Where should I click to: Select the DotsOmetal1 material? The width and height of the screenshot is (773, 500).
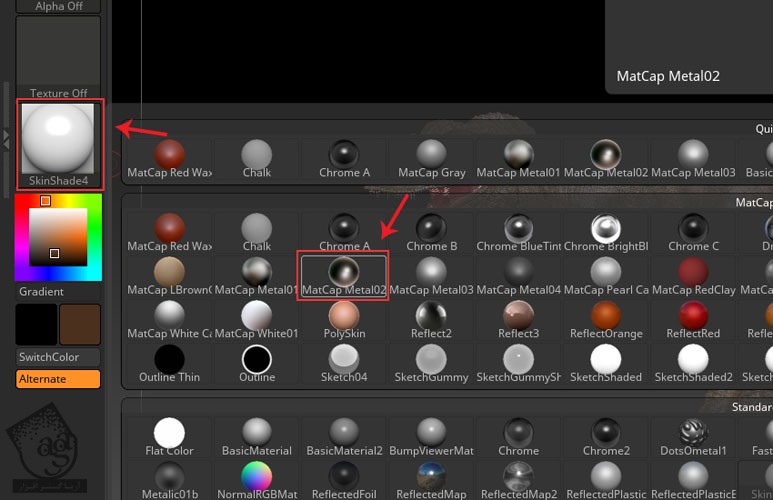[x=692, y=435]
